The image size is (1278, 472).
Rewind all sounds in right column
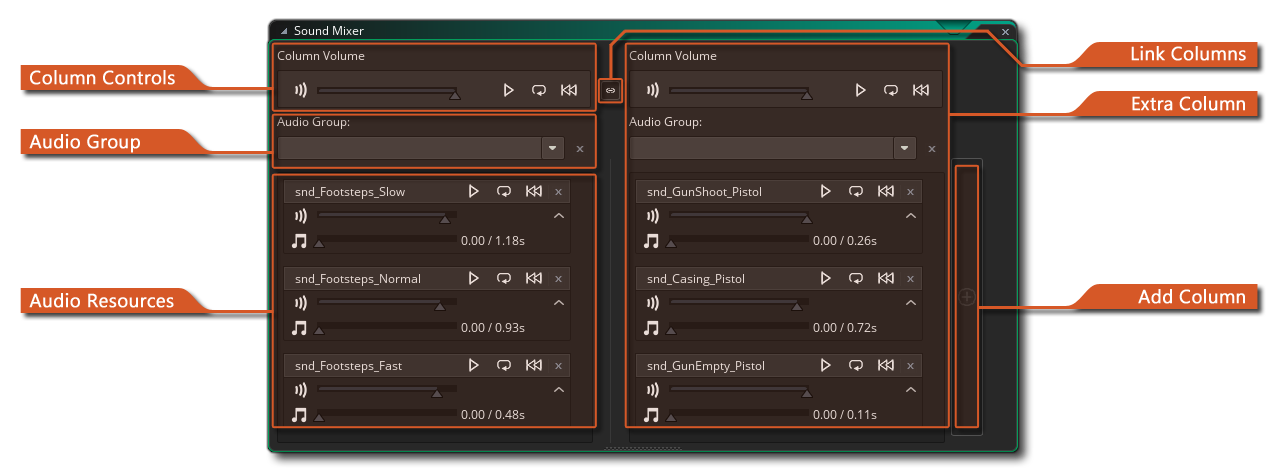(x=921, y=90)
